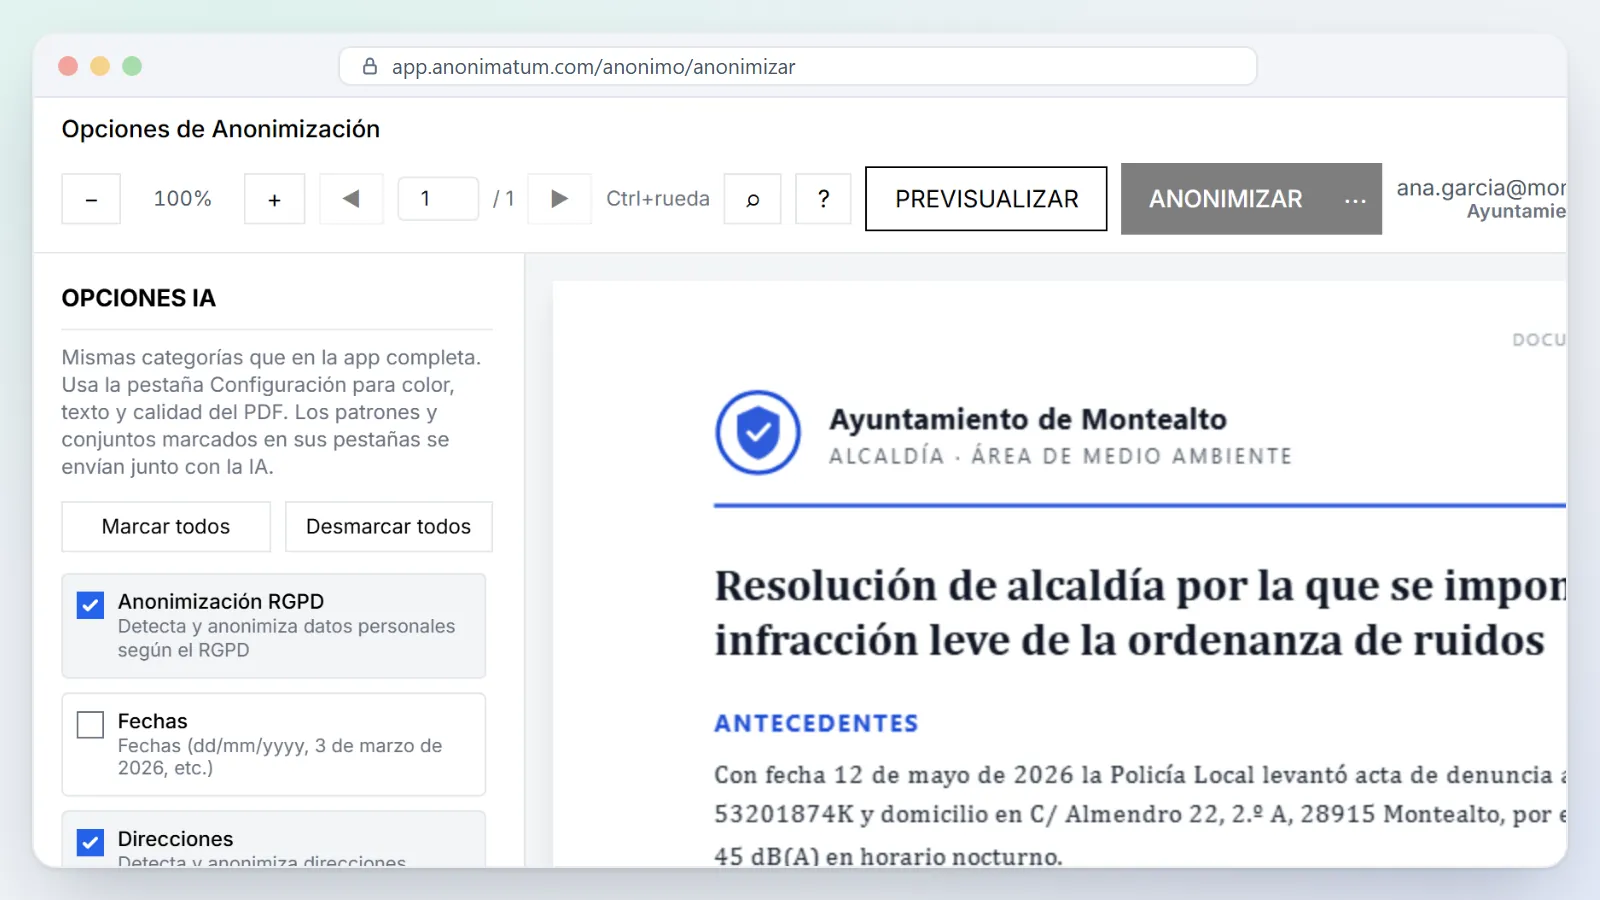Image resolution: width=1600 pixels, height=900 pixels.
Task: Click Opciones de Anonimización title
Action: 221,129
